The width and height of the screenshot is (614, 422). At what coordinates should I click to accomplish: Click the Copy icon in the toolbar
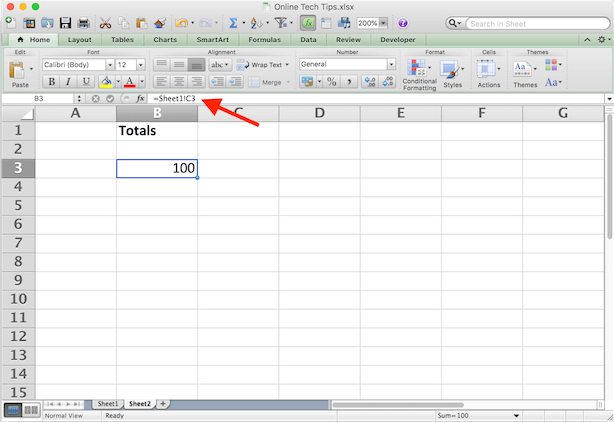pyautogui.click(x=123, y=23)
